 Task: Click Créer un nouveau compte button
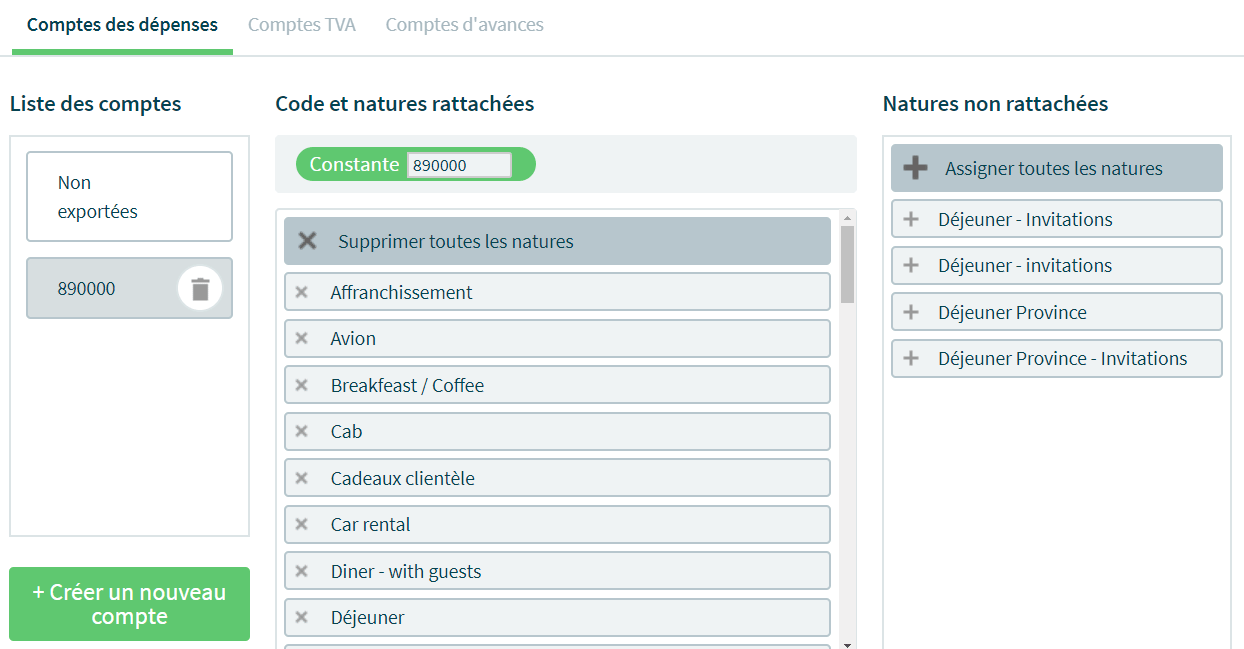click(x=130, y=604)
